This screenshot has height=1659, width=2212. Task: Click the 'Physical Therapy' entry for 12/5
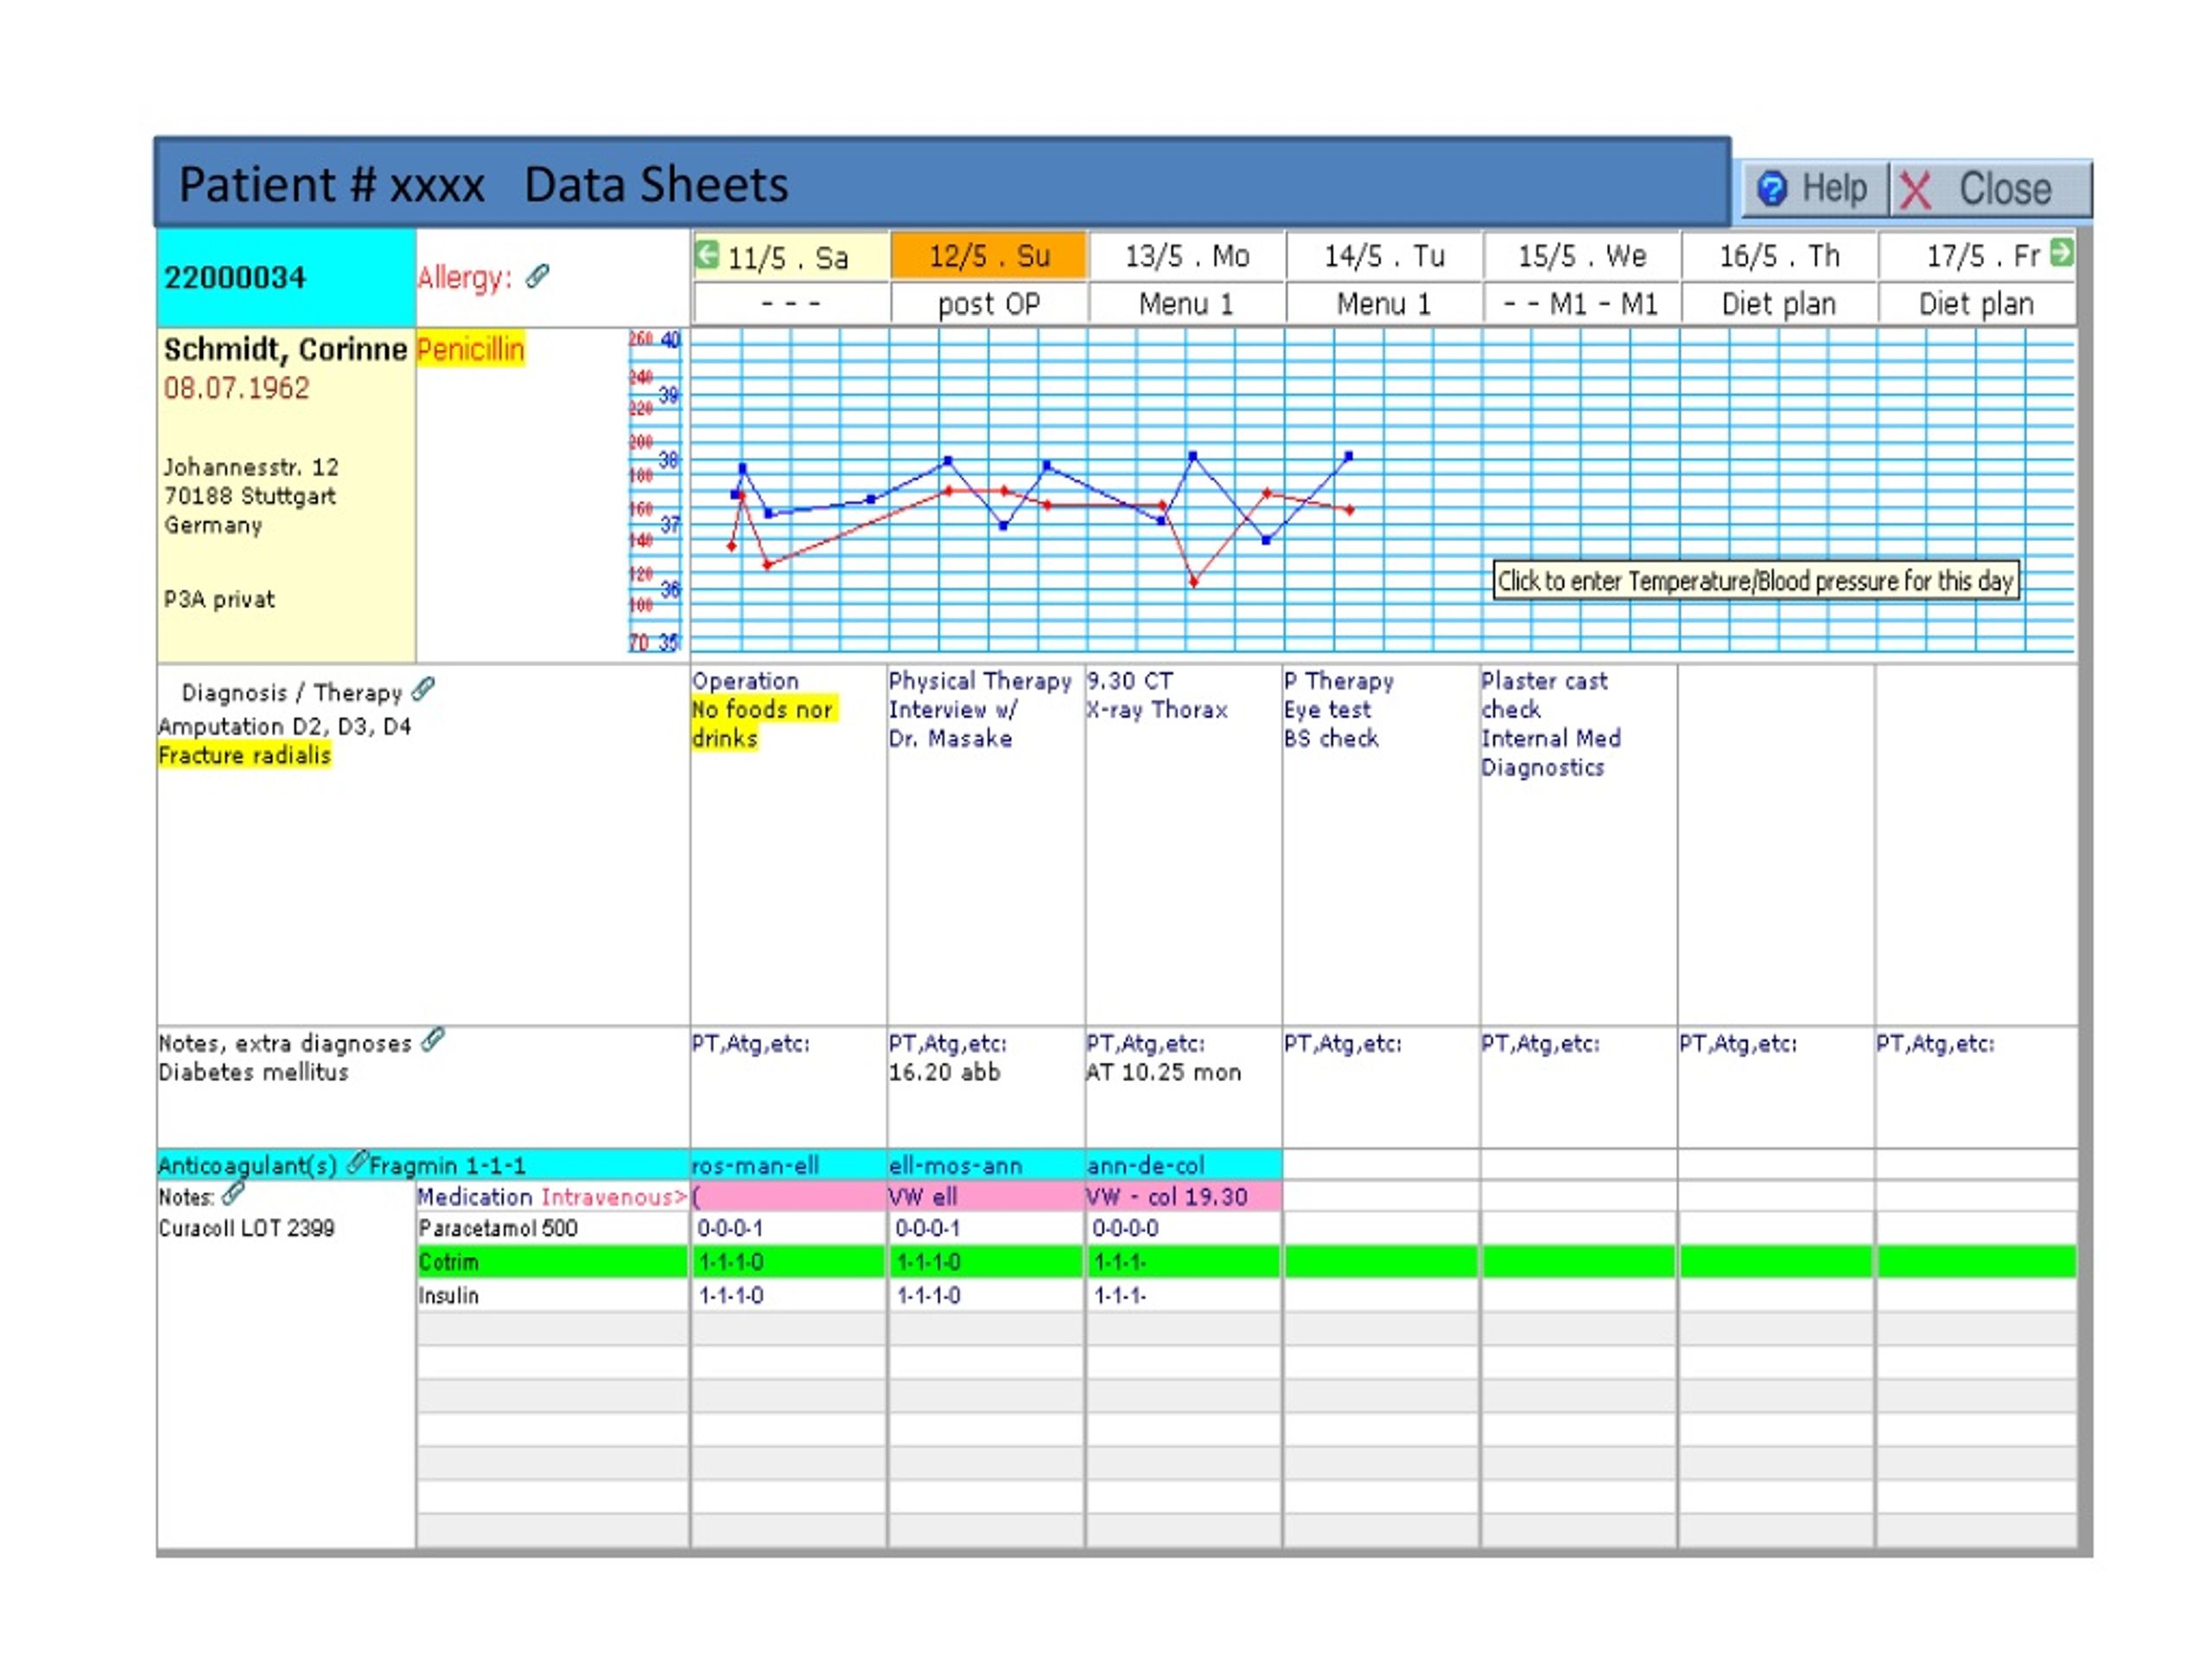tap(980, 680)
